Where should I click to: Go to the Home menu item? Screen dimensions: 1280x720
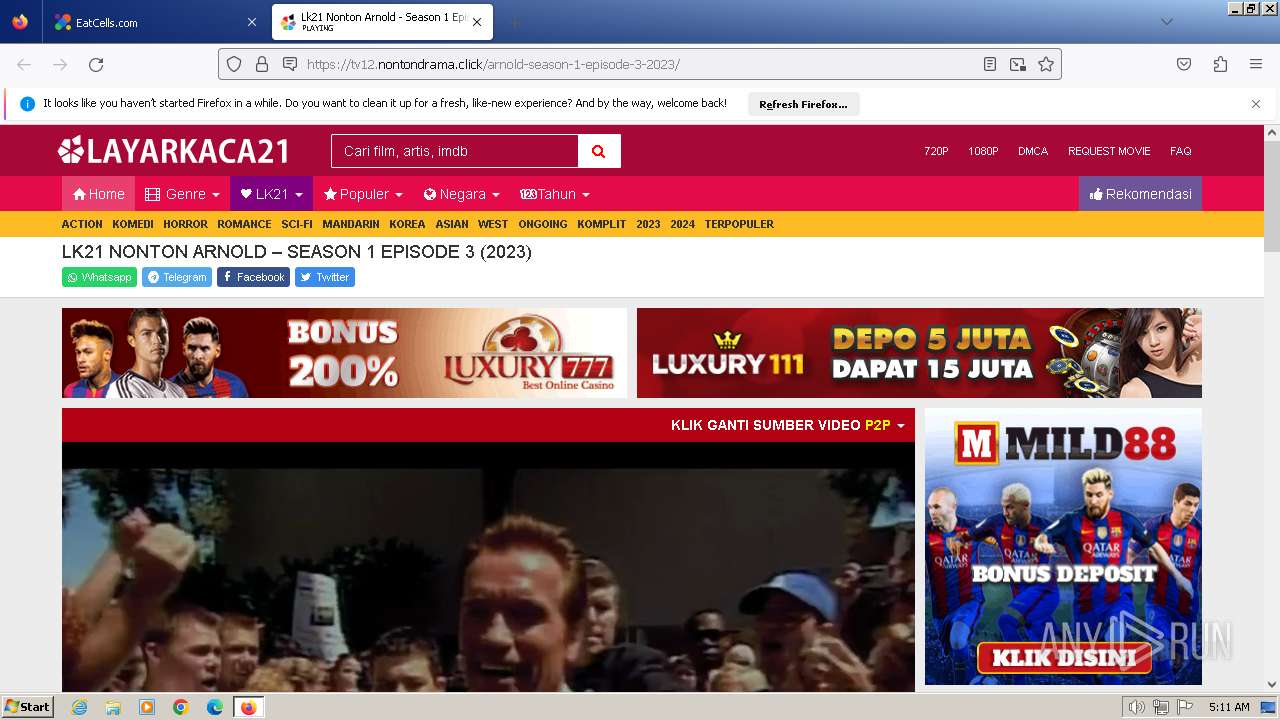coord(98,194)
